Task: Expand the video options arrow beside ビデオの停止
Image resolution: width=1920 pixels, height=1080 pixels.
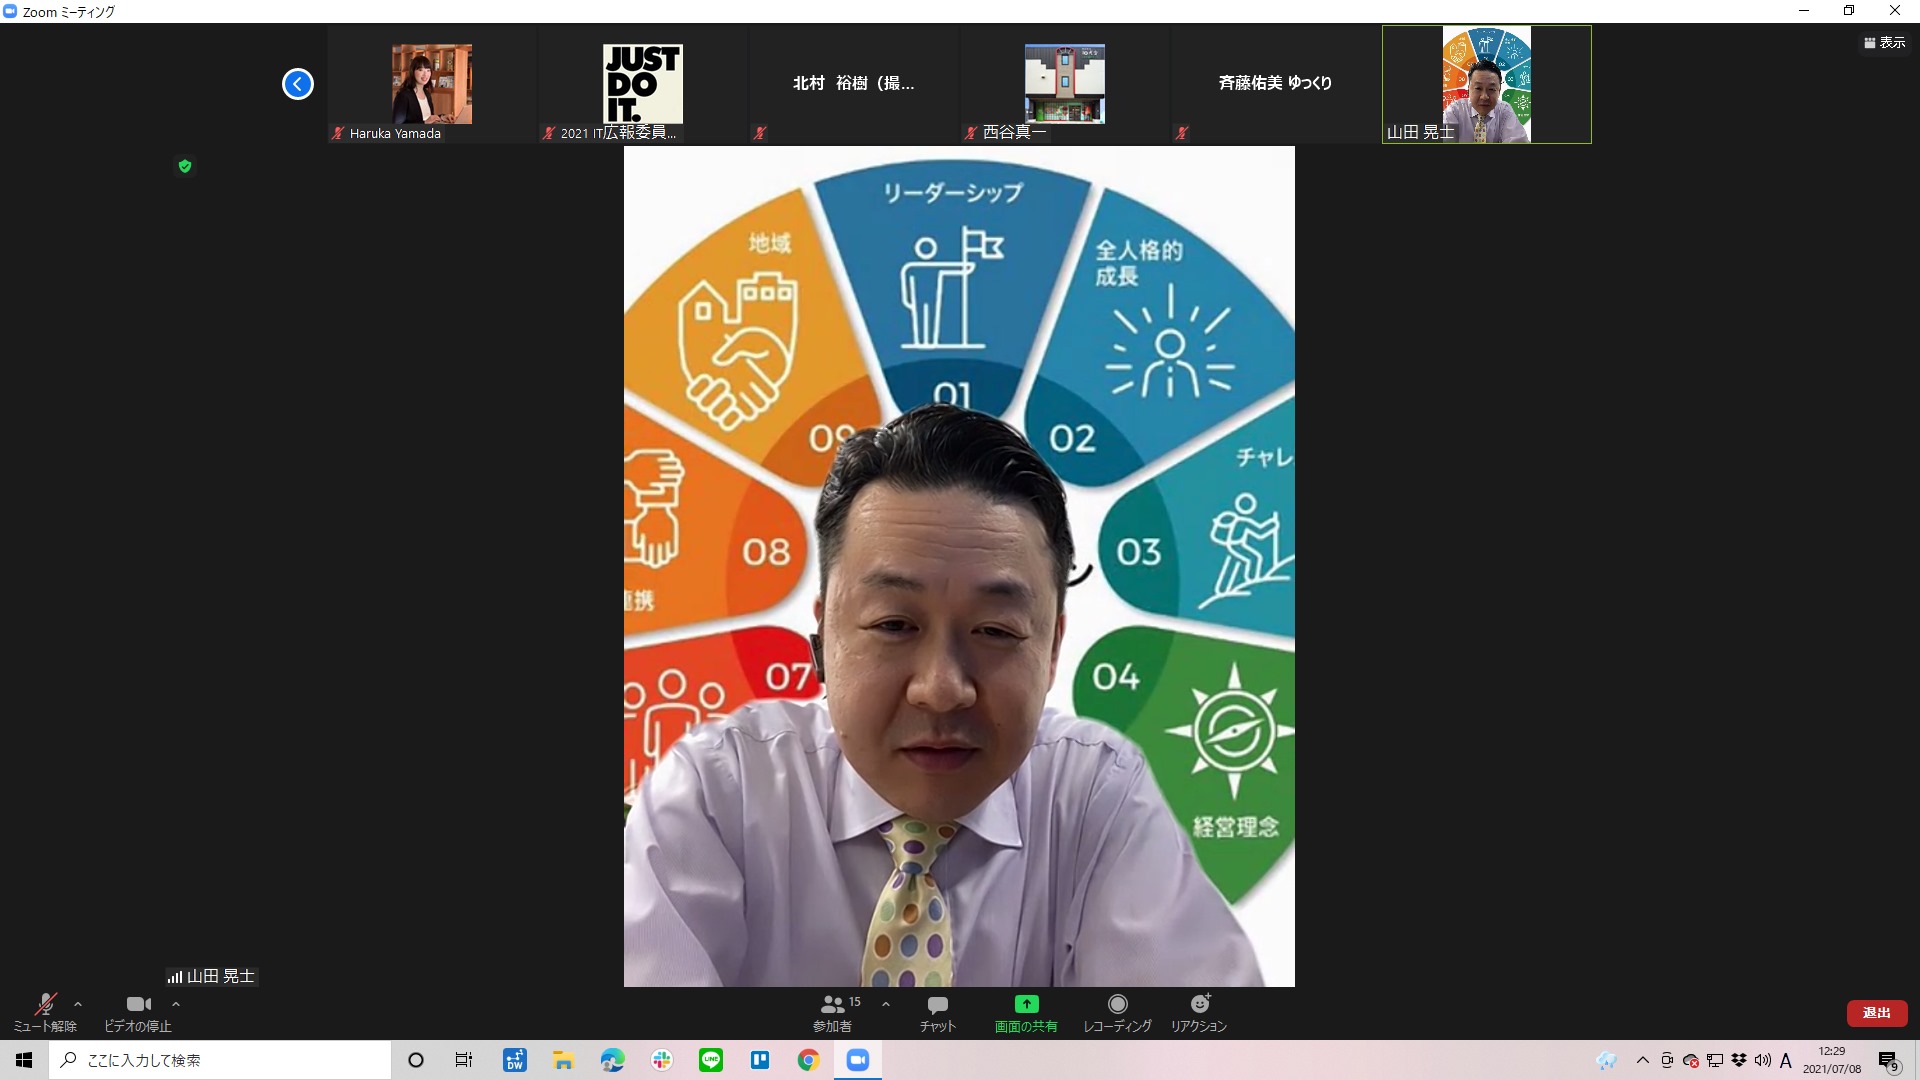Action: pos(176,1004)
